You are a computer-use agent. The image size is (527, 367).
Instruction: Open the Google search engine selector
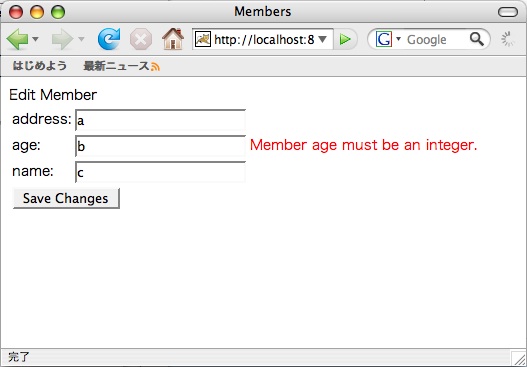point(388,39)
